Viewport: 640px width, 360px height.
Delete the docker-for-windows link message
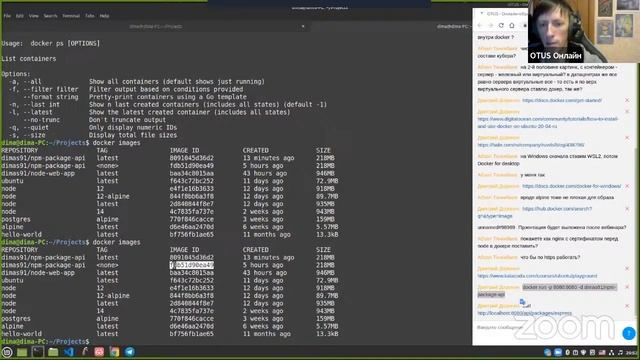627,186
